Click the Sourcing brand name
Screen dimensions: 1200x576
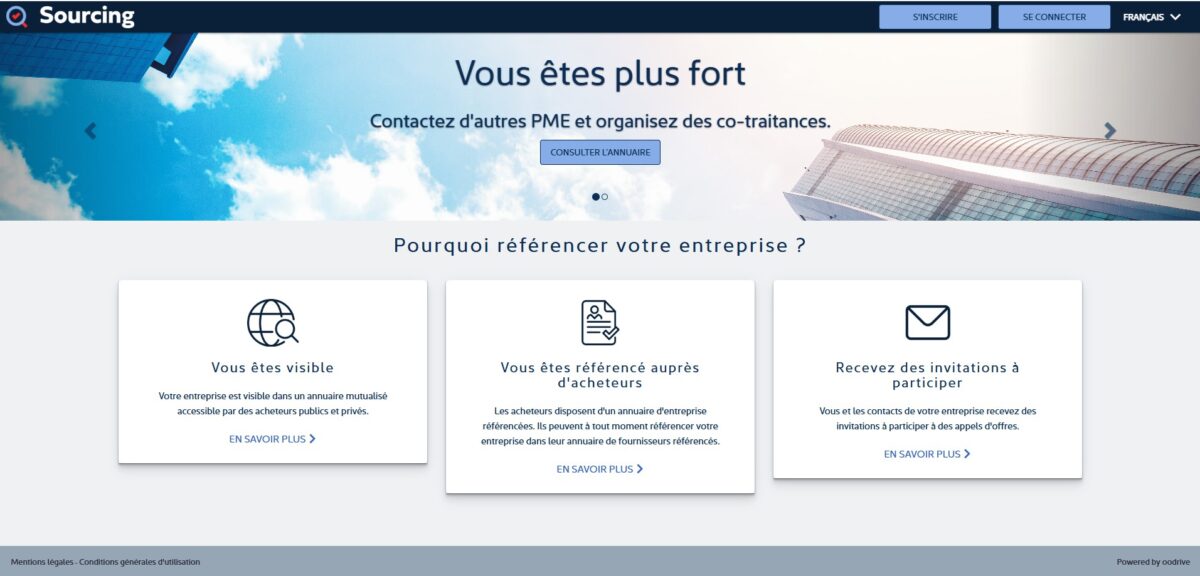87,16
